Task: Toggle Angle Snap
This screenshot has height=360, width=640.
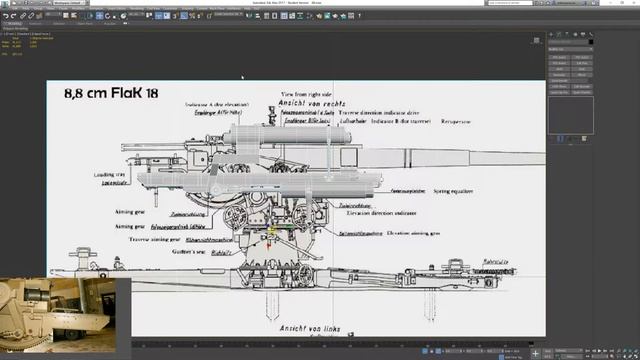Action: tap(184, 16)
